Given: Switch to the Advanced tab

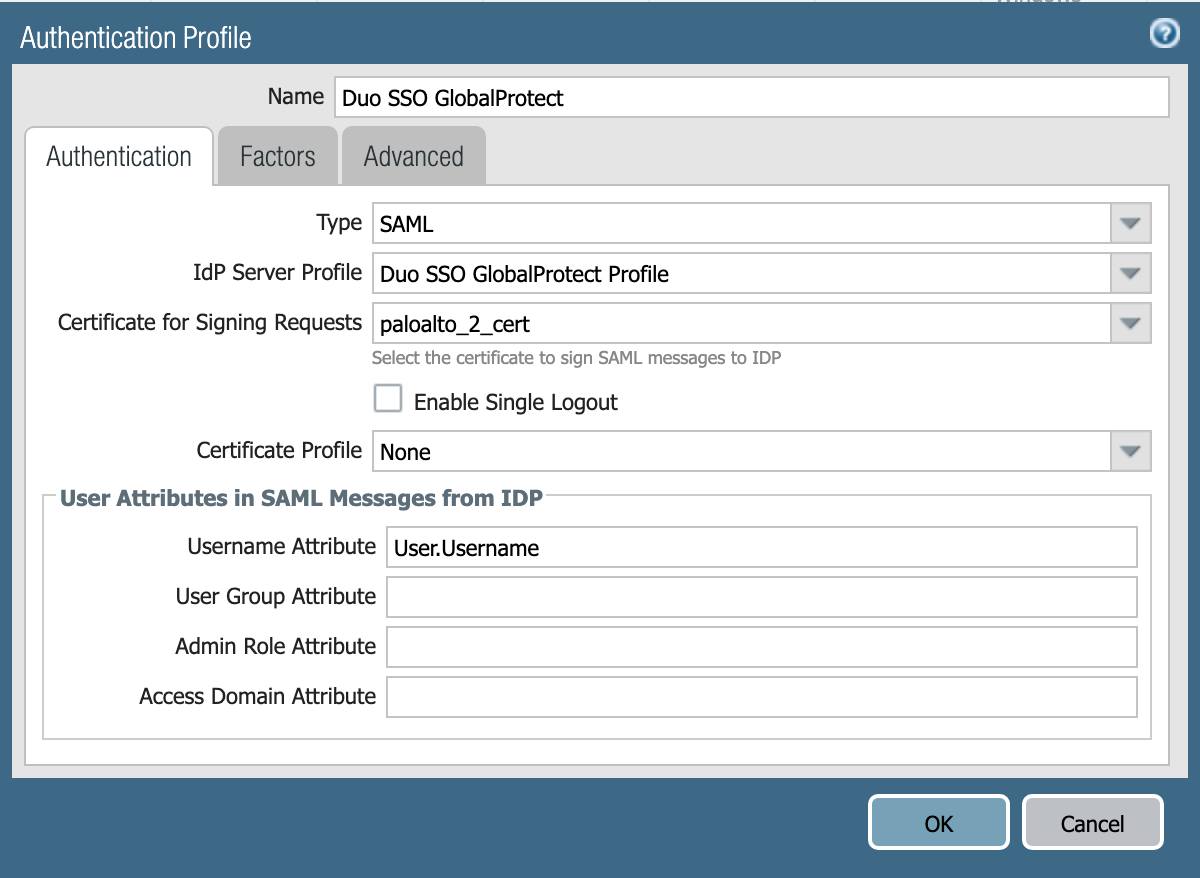Looking at the screenshot, I should [413, 155].
